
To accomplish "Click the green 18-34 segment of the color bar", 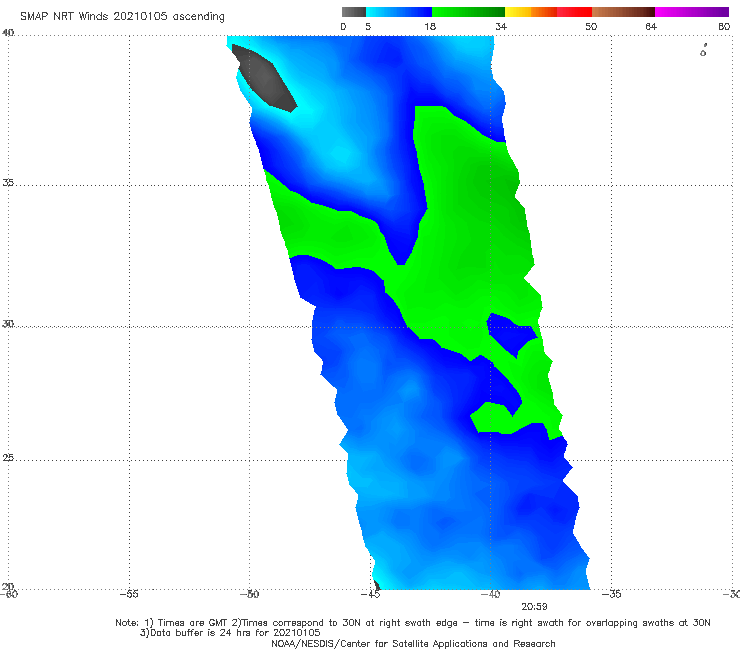I will coord(468,12).
